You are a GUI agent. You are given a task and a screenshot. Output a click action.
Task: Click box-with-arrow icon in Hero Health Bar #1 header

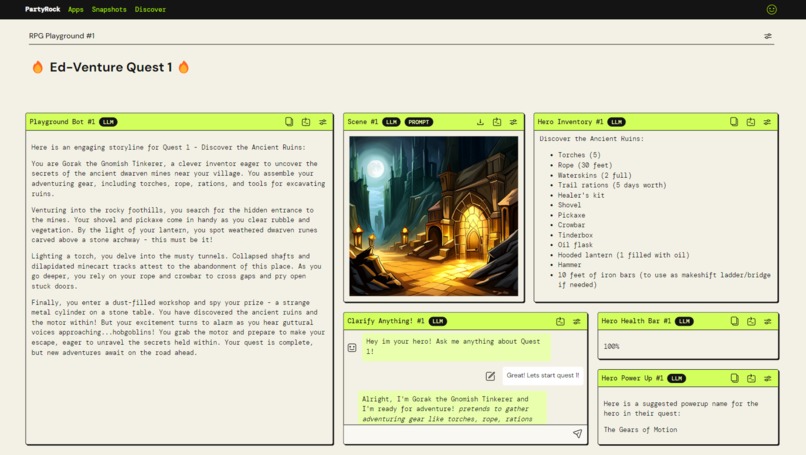[752, 321]
